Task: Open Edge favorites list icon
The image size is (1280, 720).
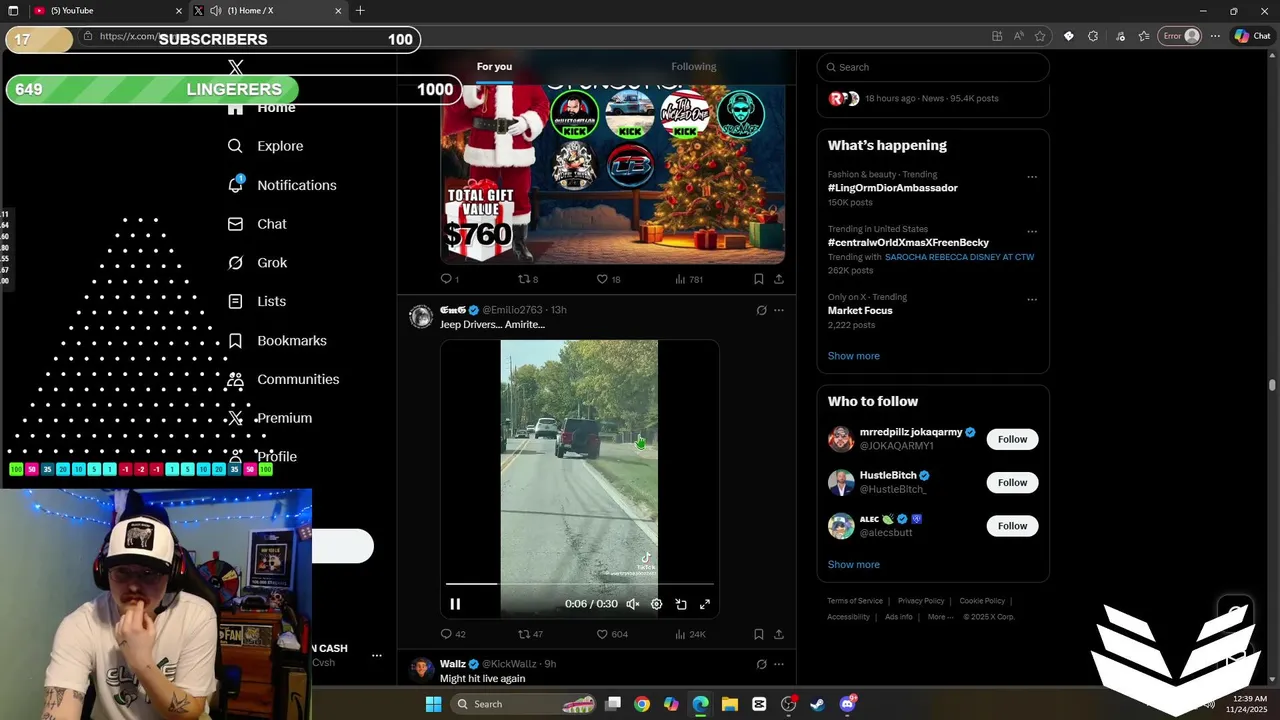Action: [x=1144, y=36]
